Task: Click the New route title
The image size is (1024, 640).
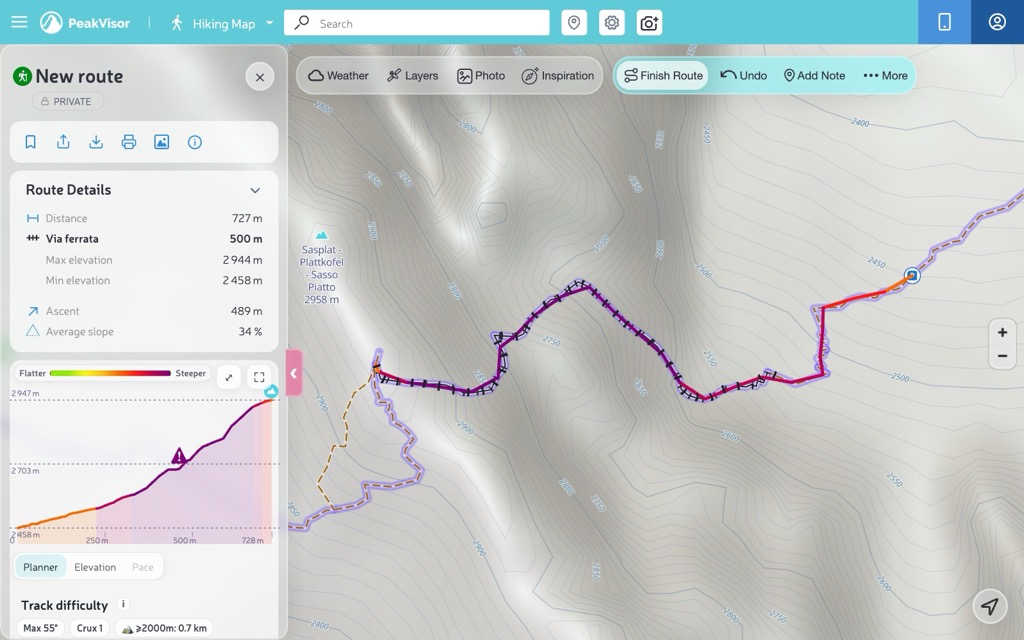Action: [x=79, y=76]
